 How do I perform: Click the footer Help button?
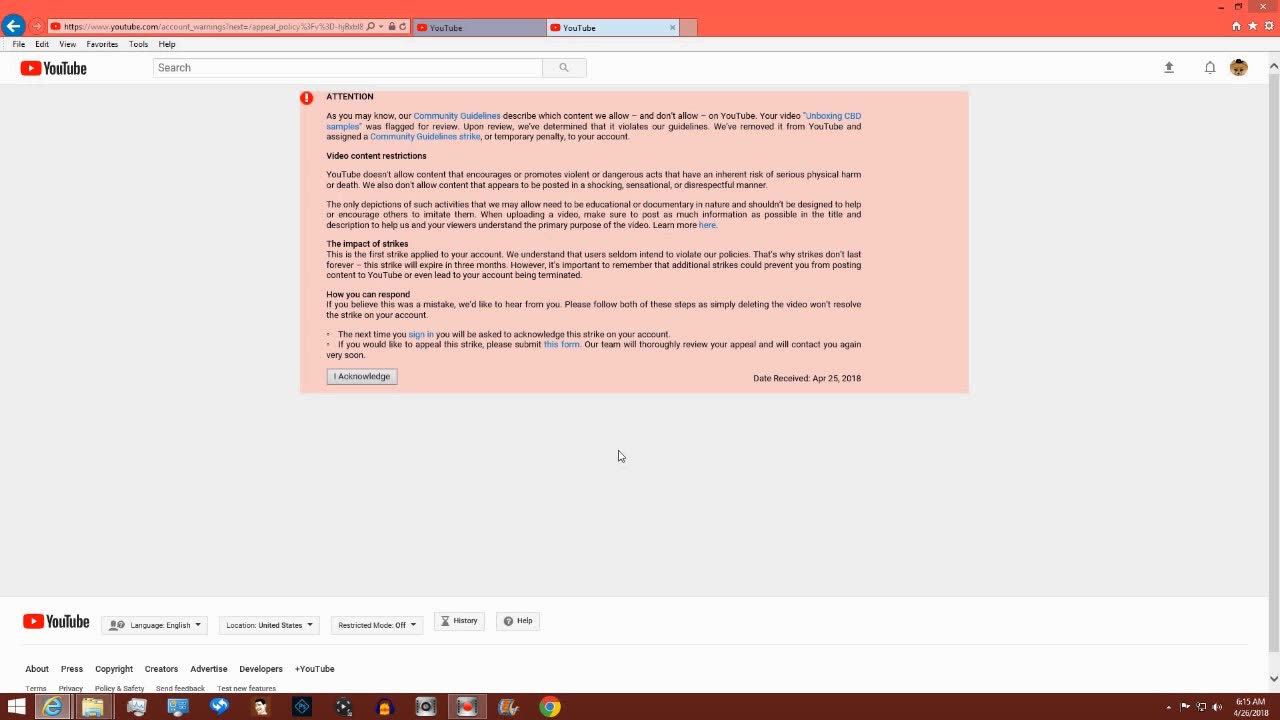518,621
